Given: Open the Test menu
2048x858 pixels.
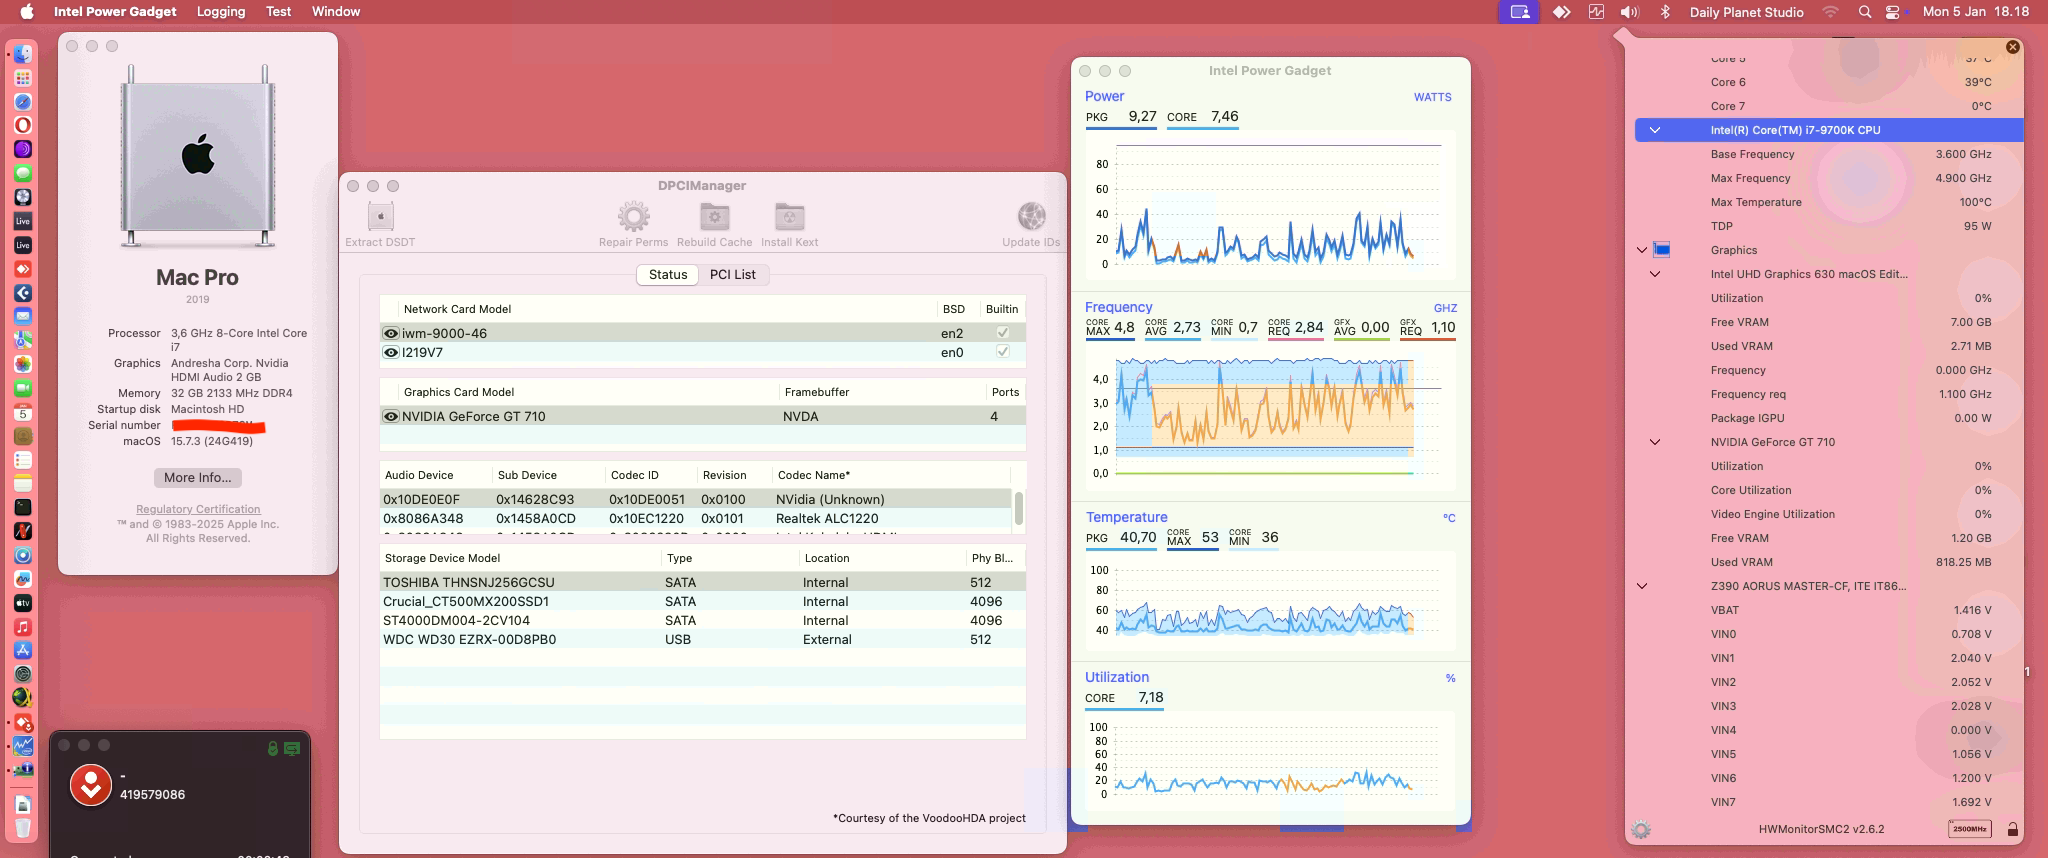Looking at the screenshot, I should pyautogui.click(x=279, y=12).
